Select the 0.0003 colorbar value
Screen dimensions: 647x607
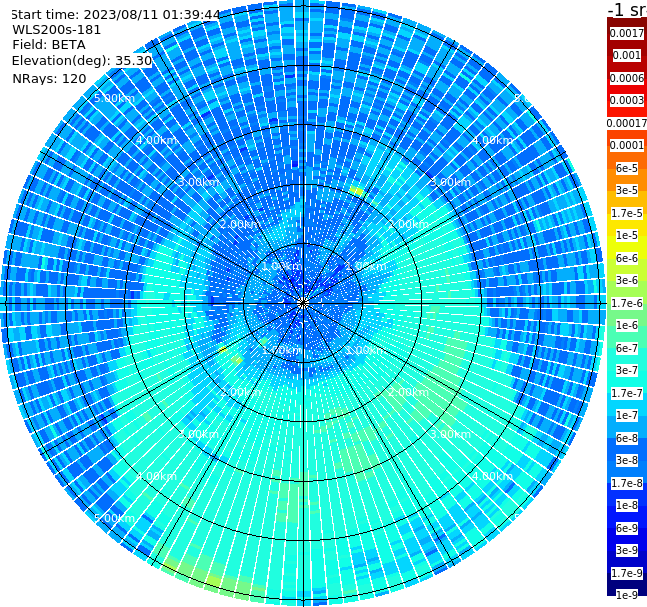point(627,100)
